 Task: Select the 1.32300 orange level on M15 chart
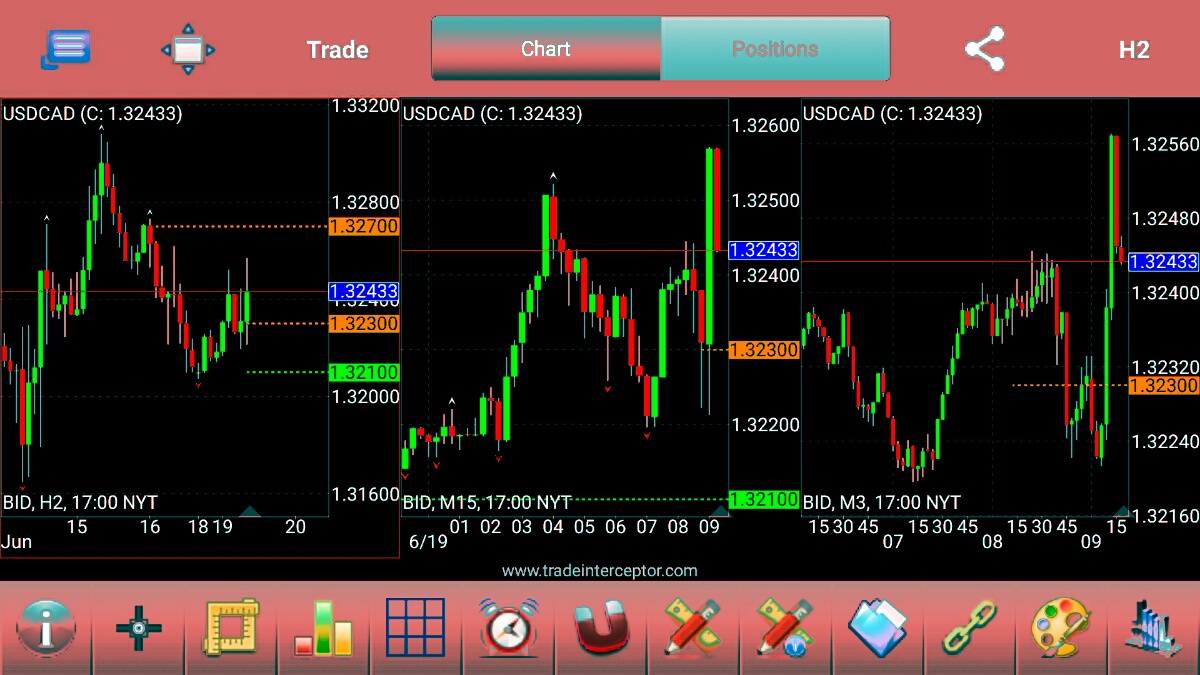(764, 349)
